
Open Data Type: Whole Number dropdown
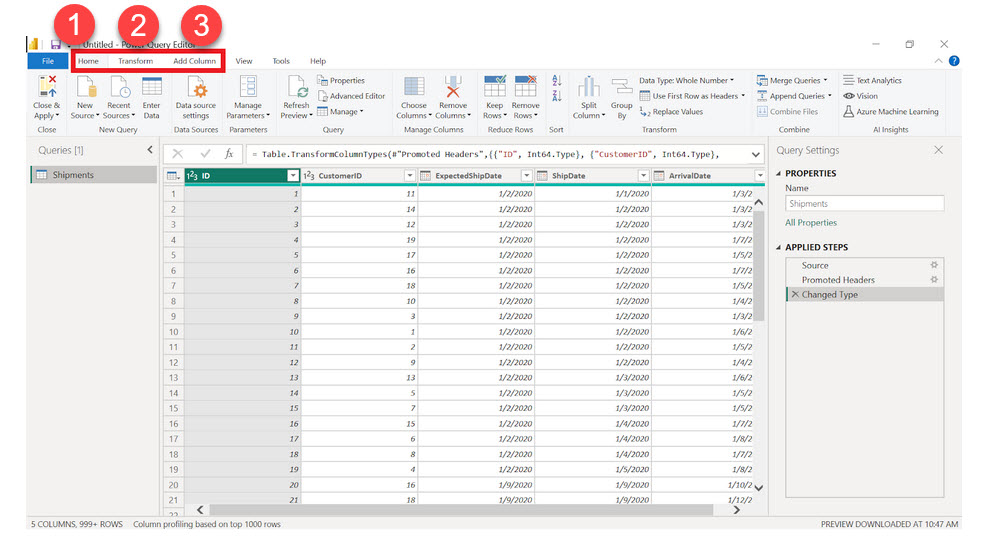point(687,80)
